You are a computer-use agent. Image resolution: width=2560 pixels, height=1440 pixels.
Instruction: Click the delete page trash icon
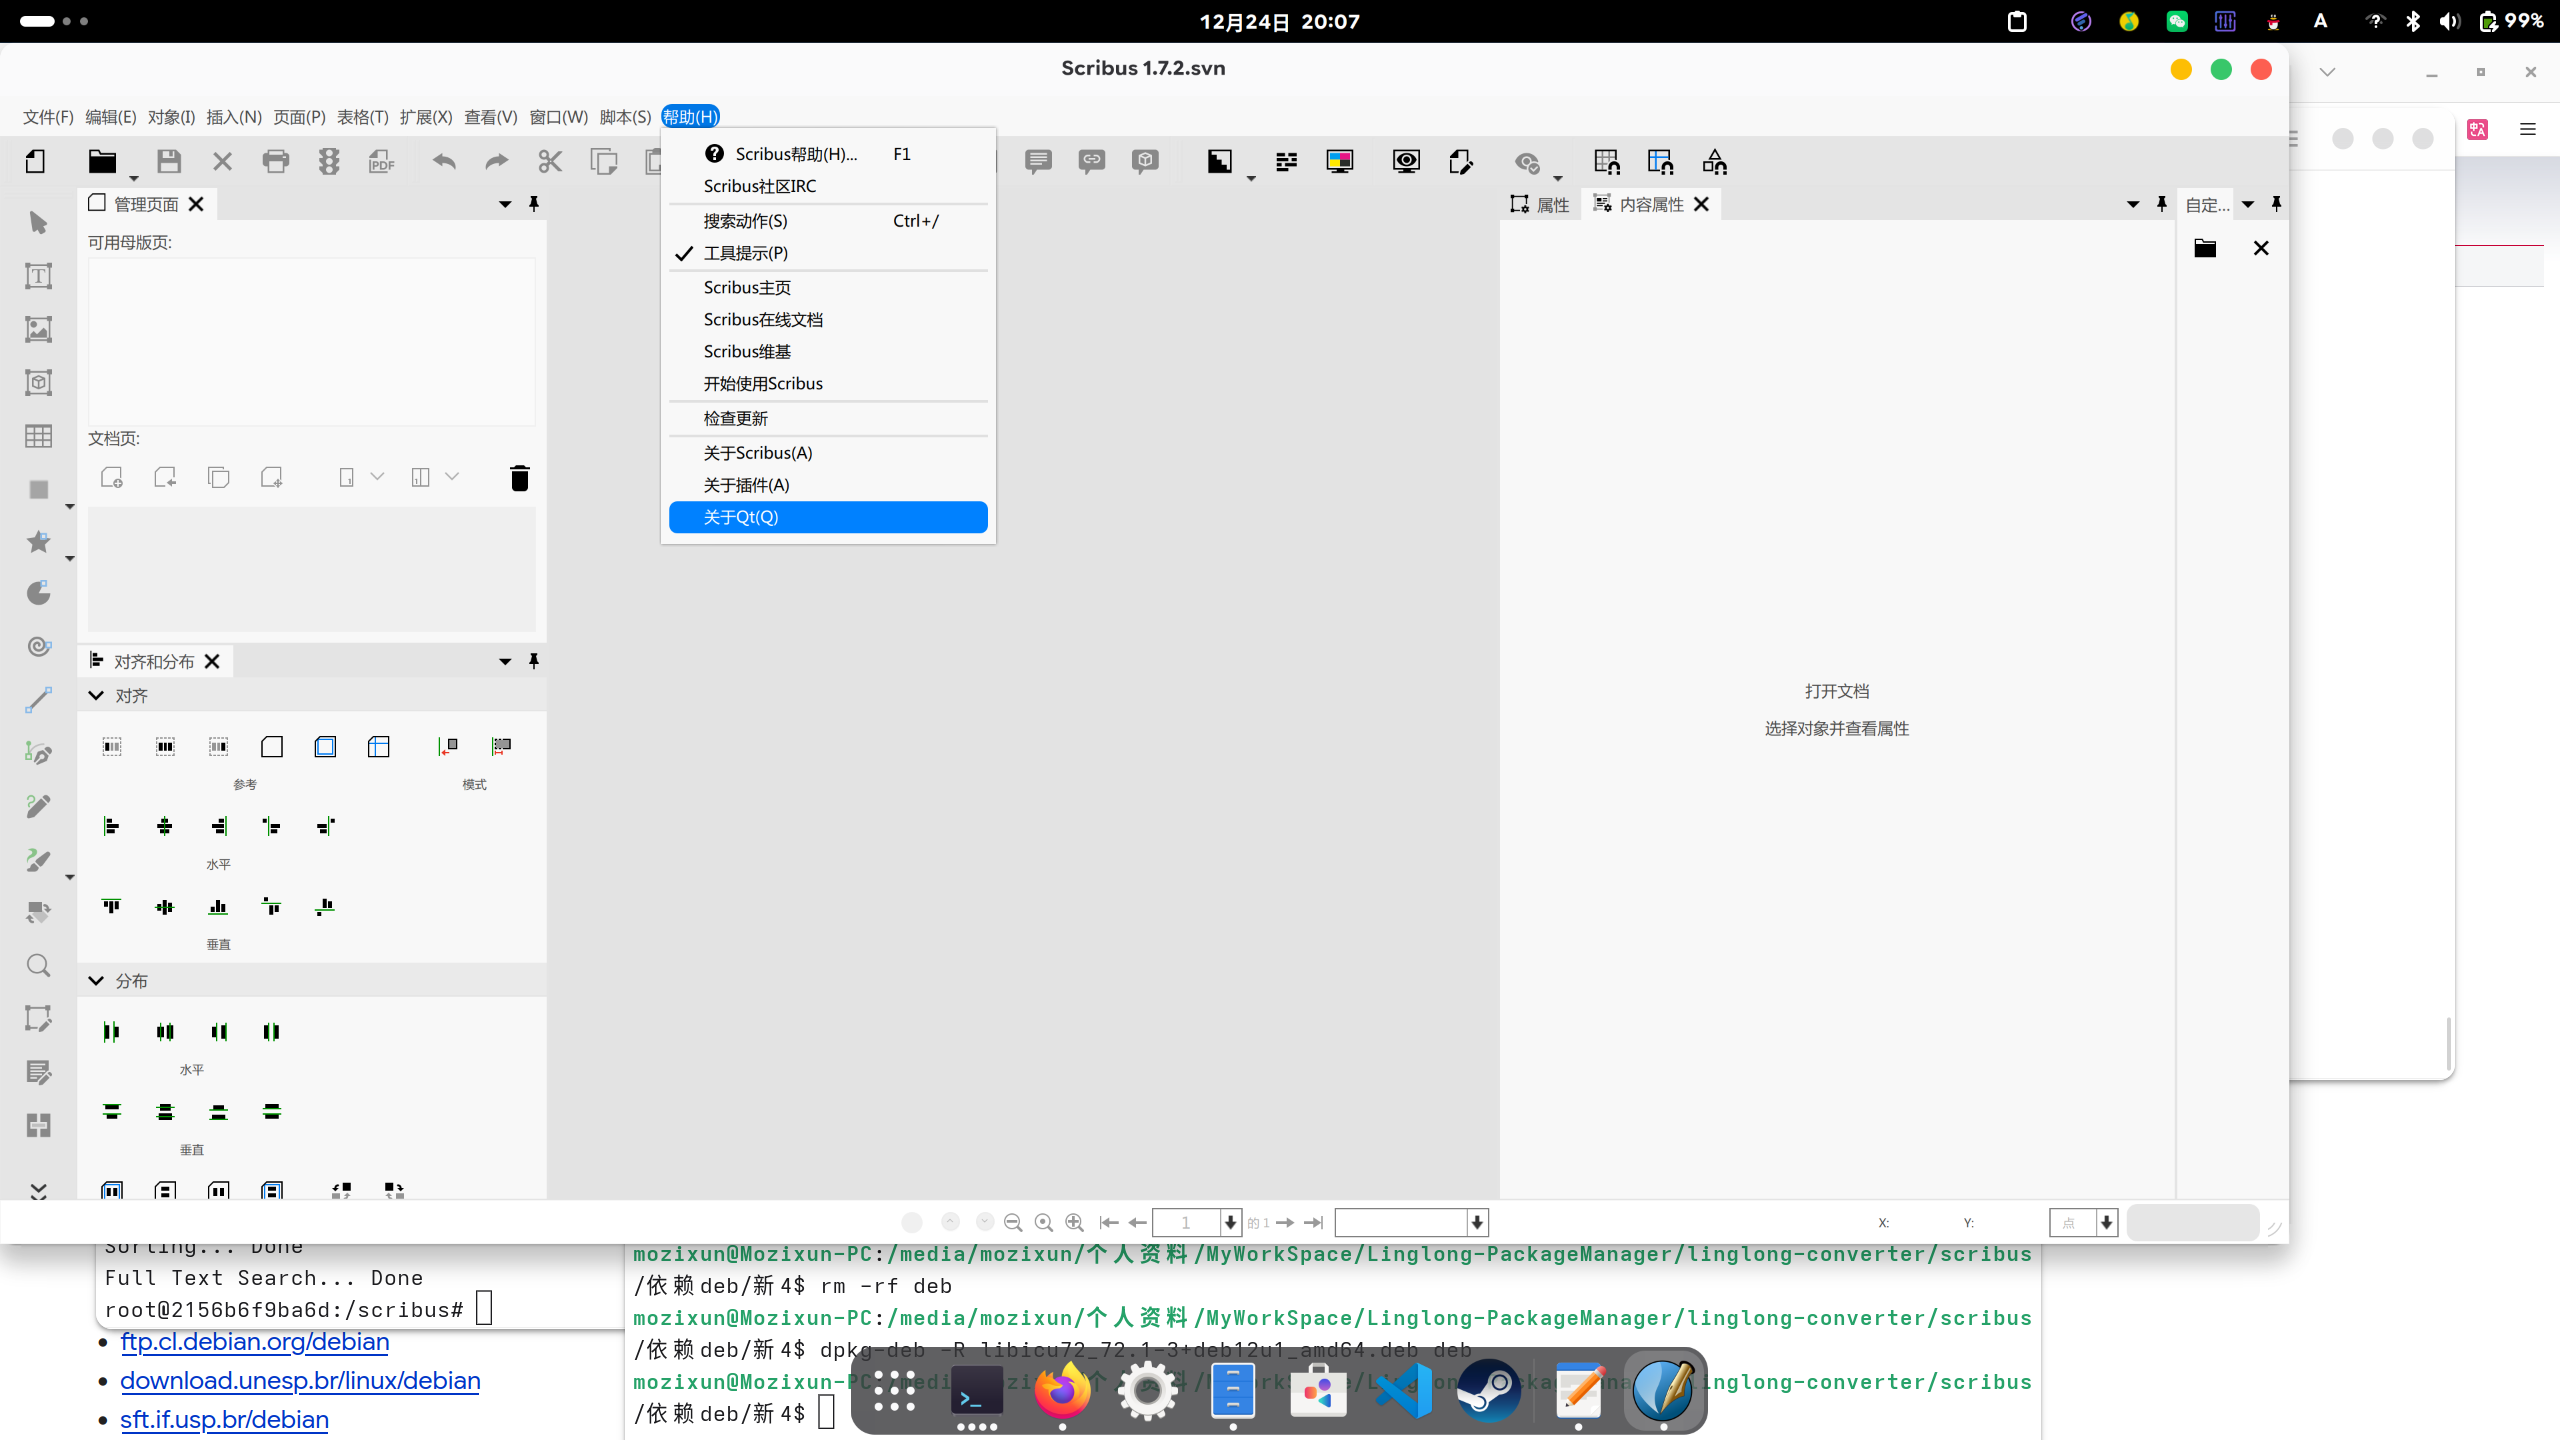click(x=519, y=478)
